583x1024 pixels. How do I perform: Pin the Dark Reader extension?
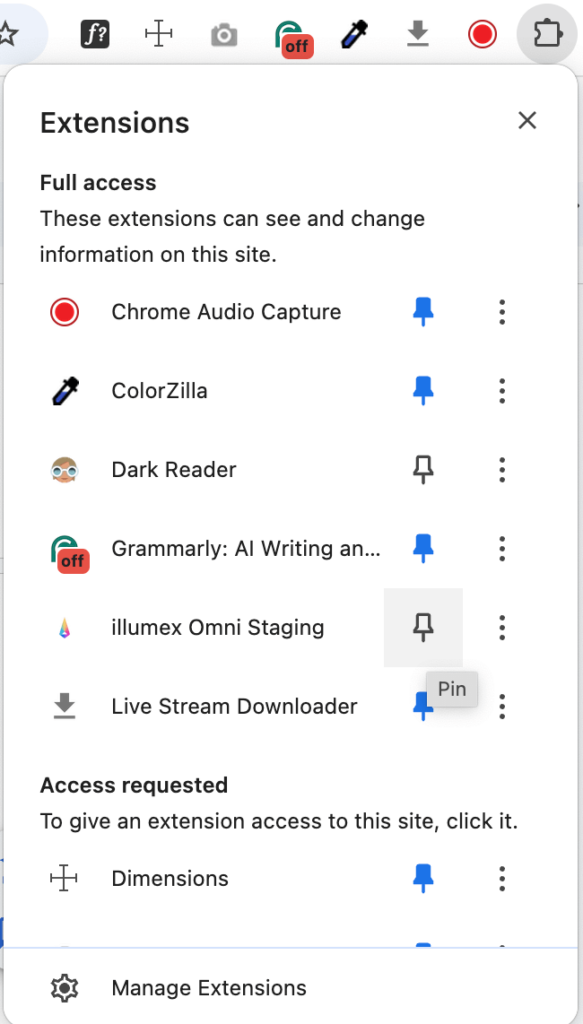point(423,470)
